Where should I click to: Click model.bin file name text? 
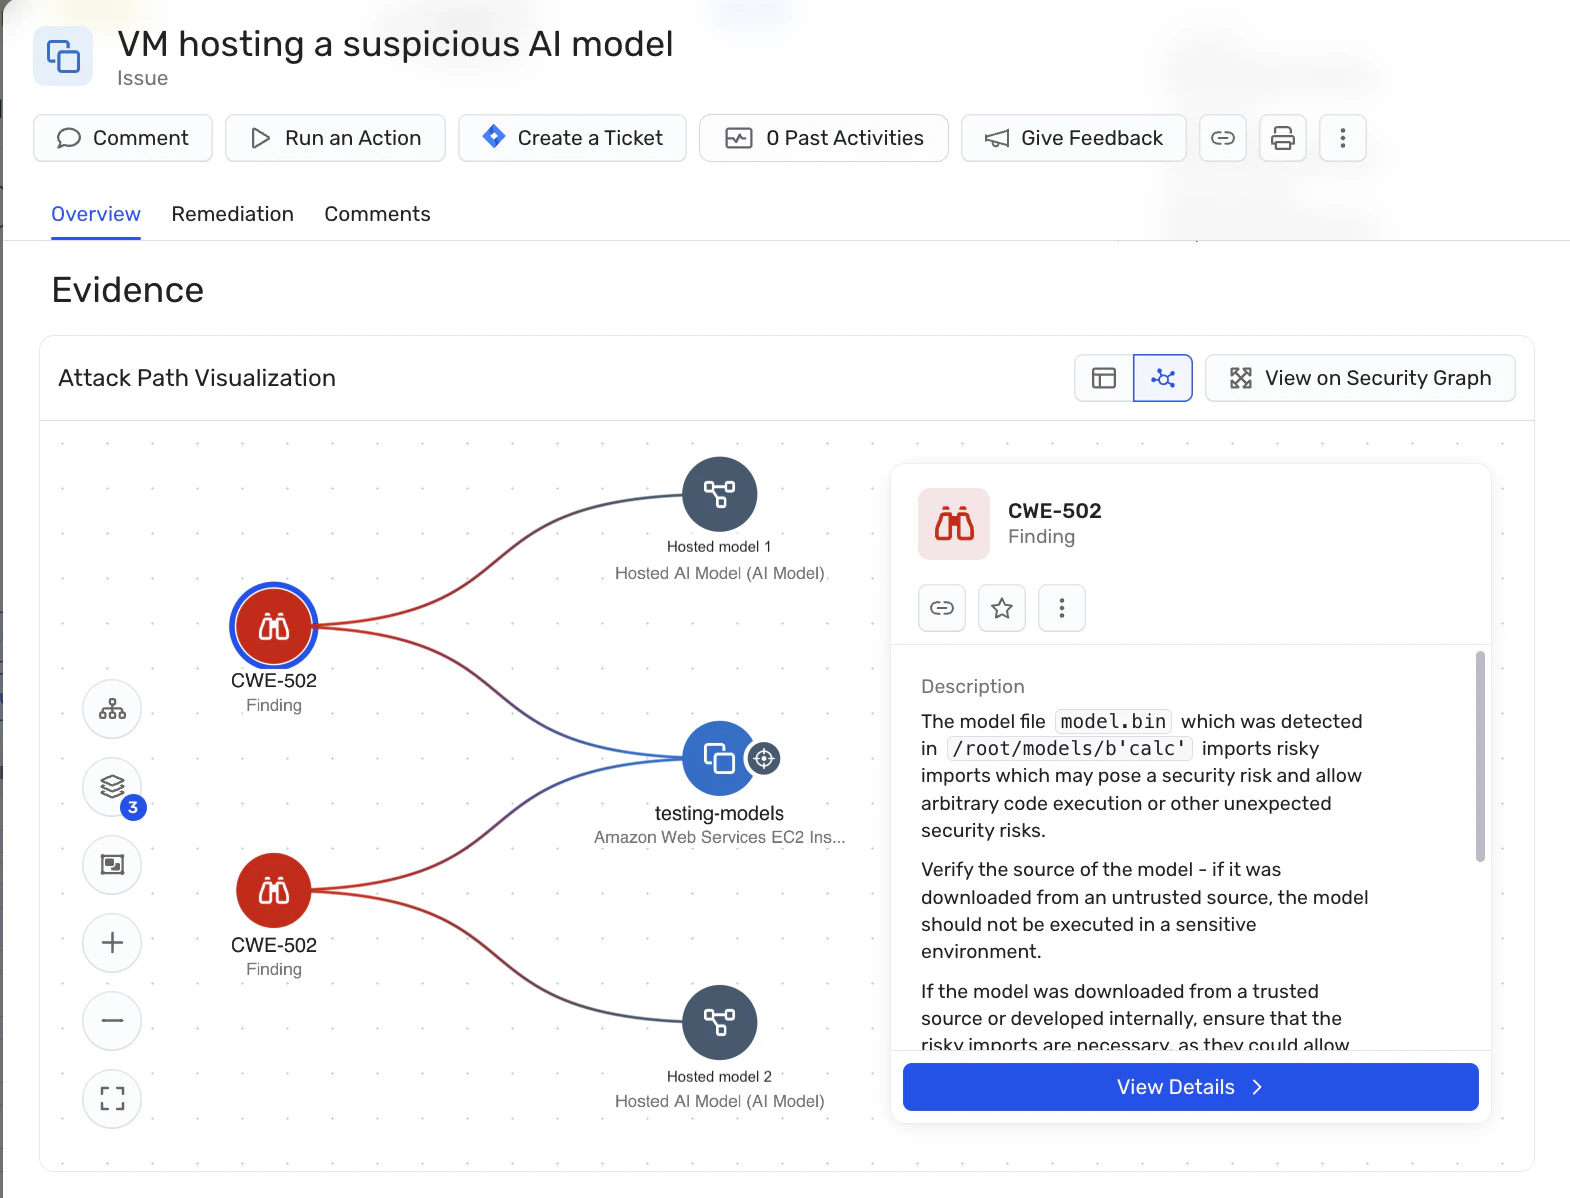(x=1113, y=721)
